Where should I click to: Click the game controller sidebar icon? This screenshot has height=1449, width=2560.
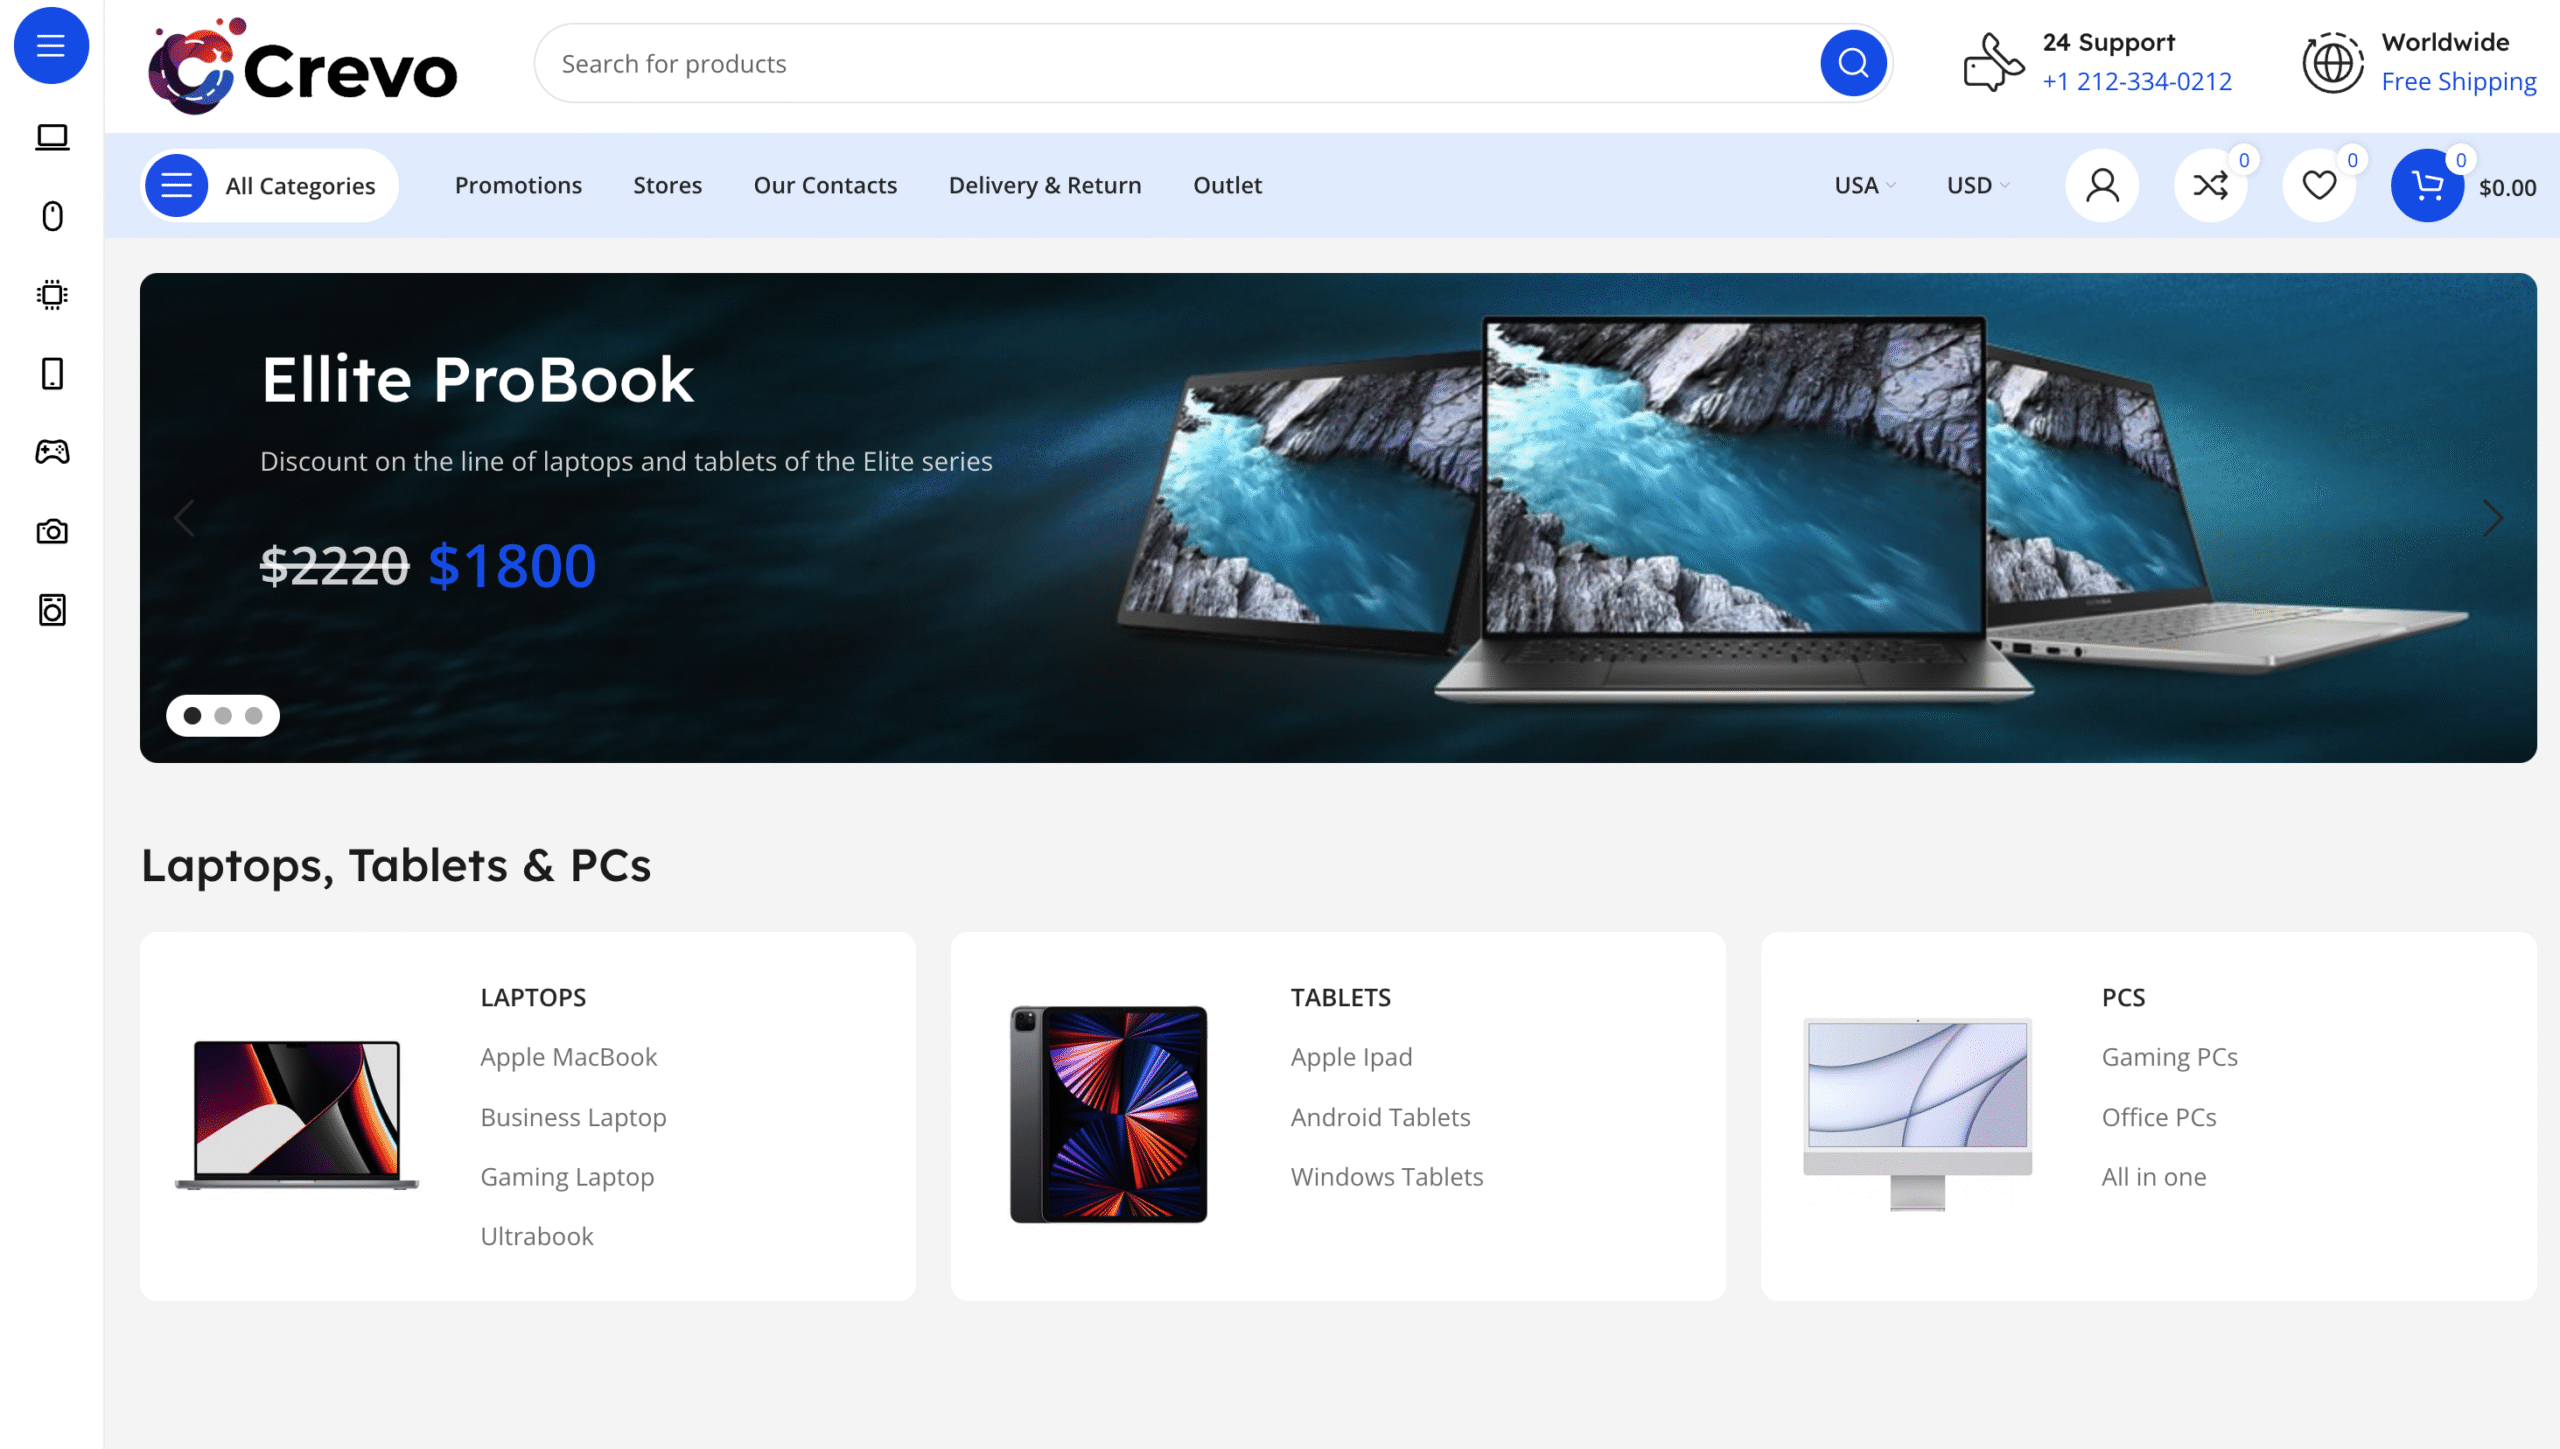coord(52,452)
